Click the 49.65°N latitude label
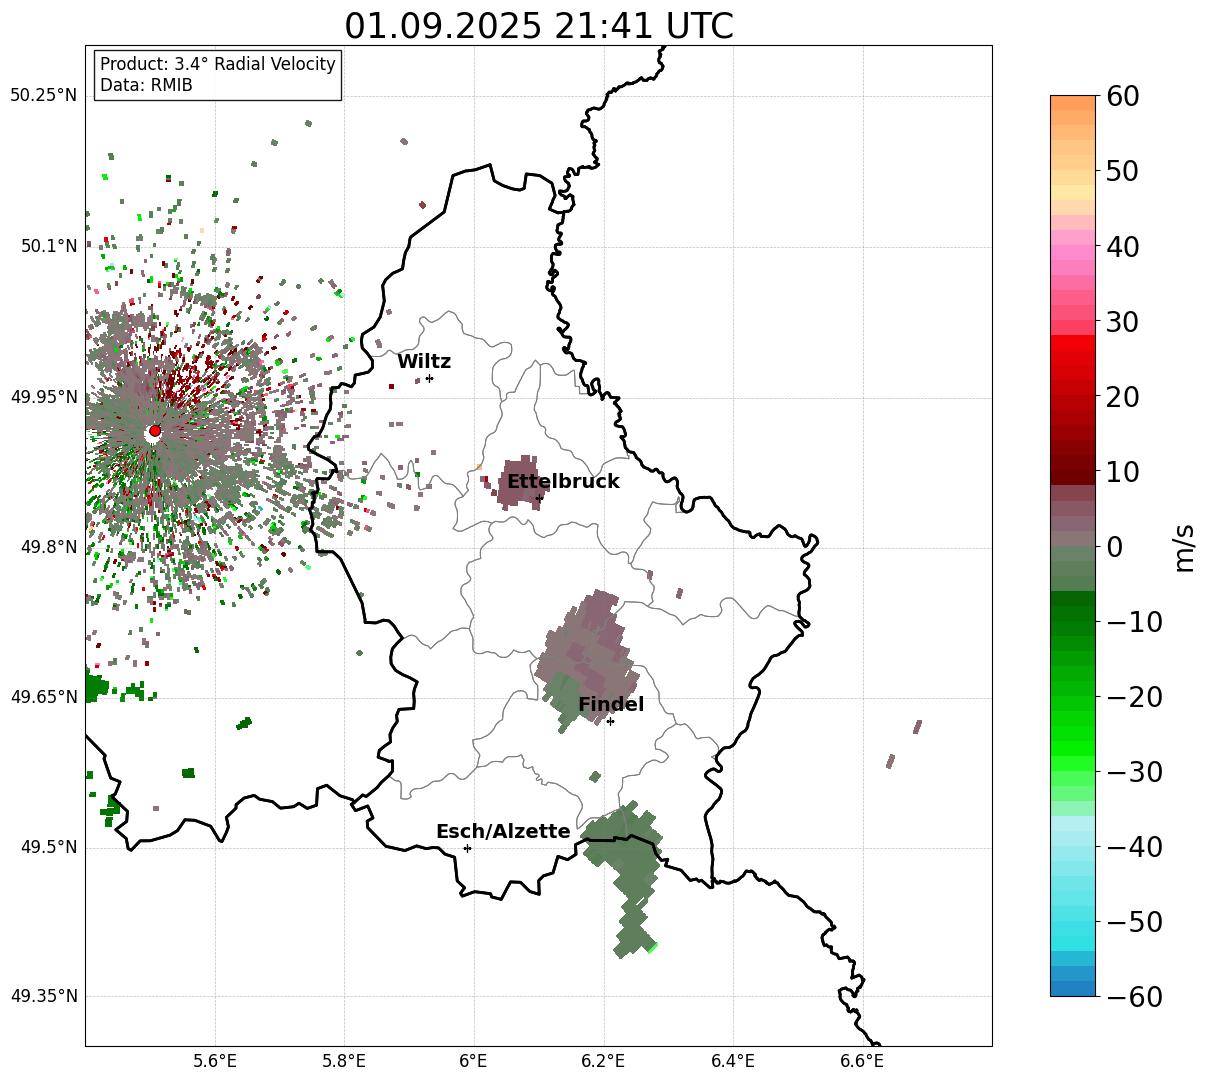1207x1081 pixels. click(x=43, y=697)
